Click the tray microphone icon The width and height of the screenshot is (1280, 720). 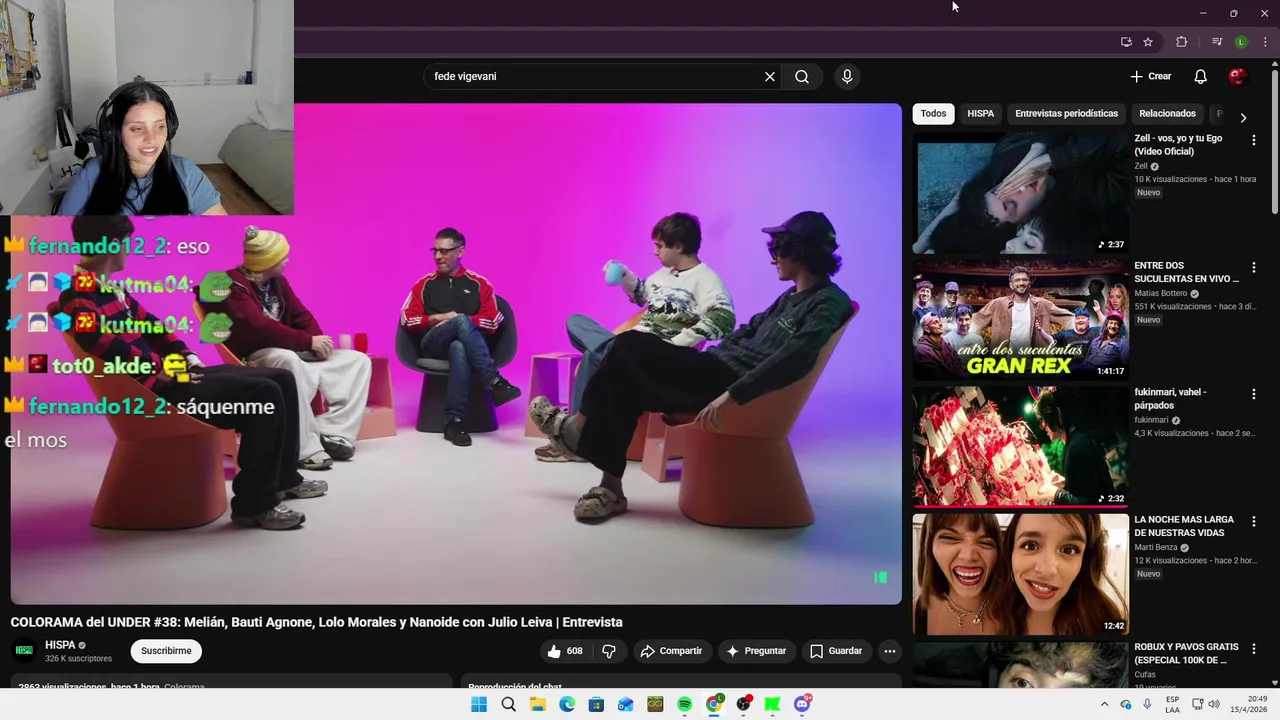click(x=1147, y=704)
